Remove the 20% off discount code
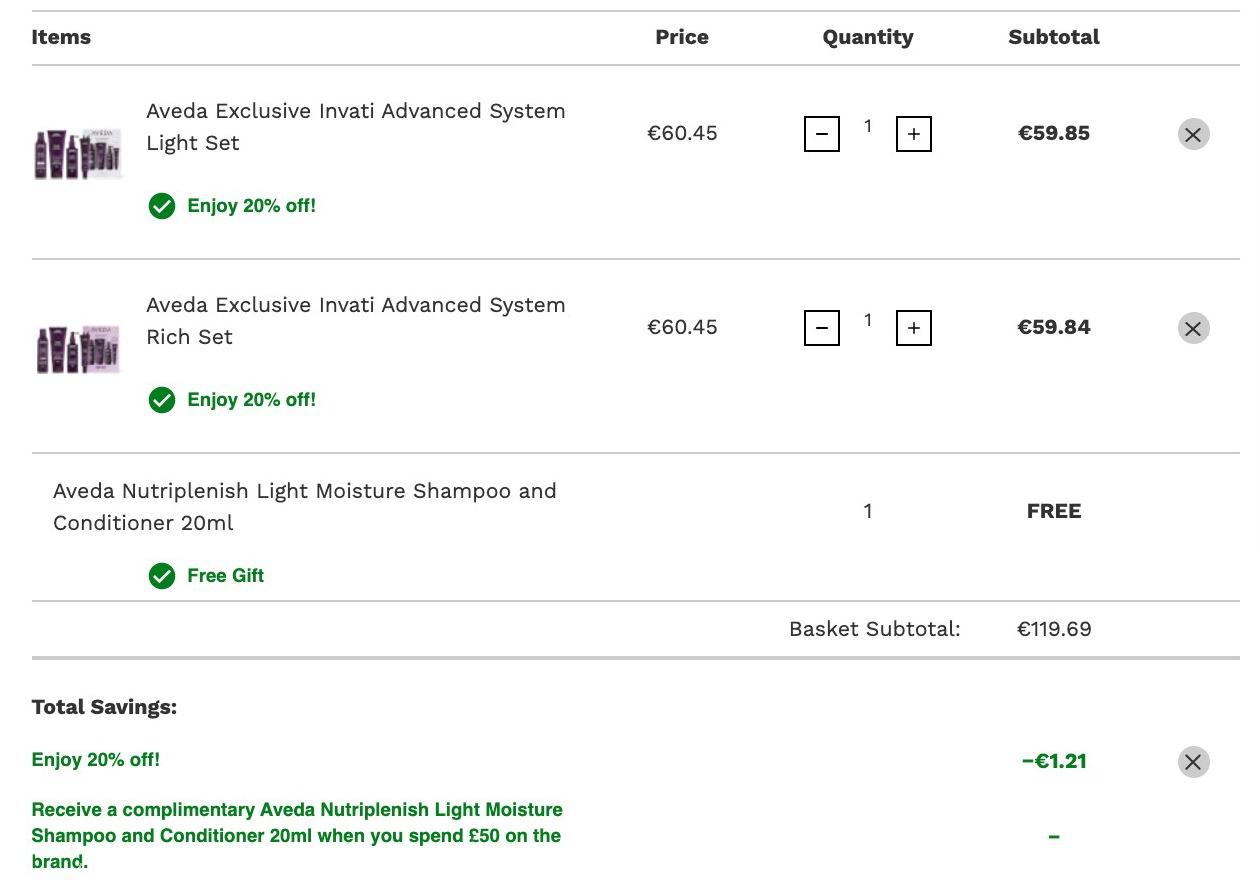Viewport: 1260px width, 894px height. (x=1193, y=762)
